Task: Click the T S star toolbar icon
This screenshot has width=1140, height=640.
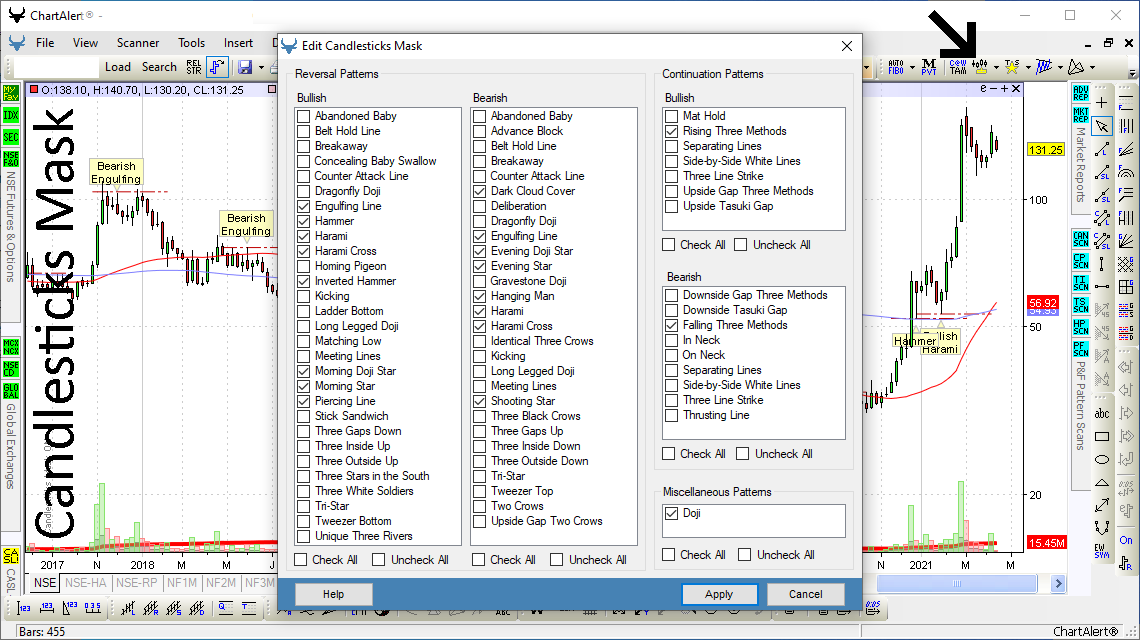Action: 1012,67
